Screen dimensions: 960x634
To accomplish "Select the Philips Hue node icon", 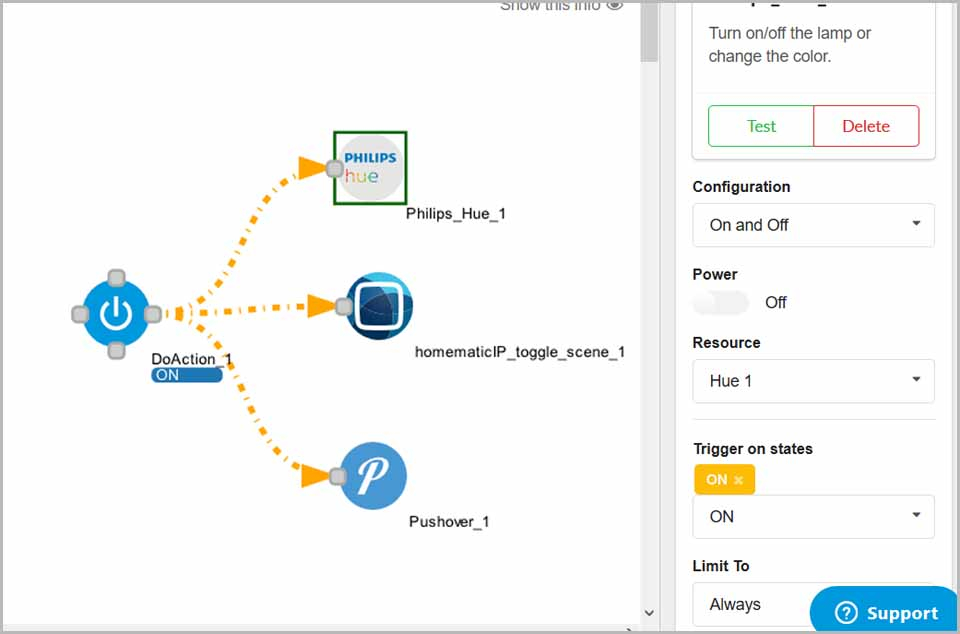I will pyautogui.click(x=370, y=168).
